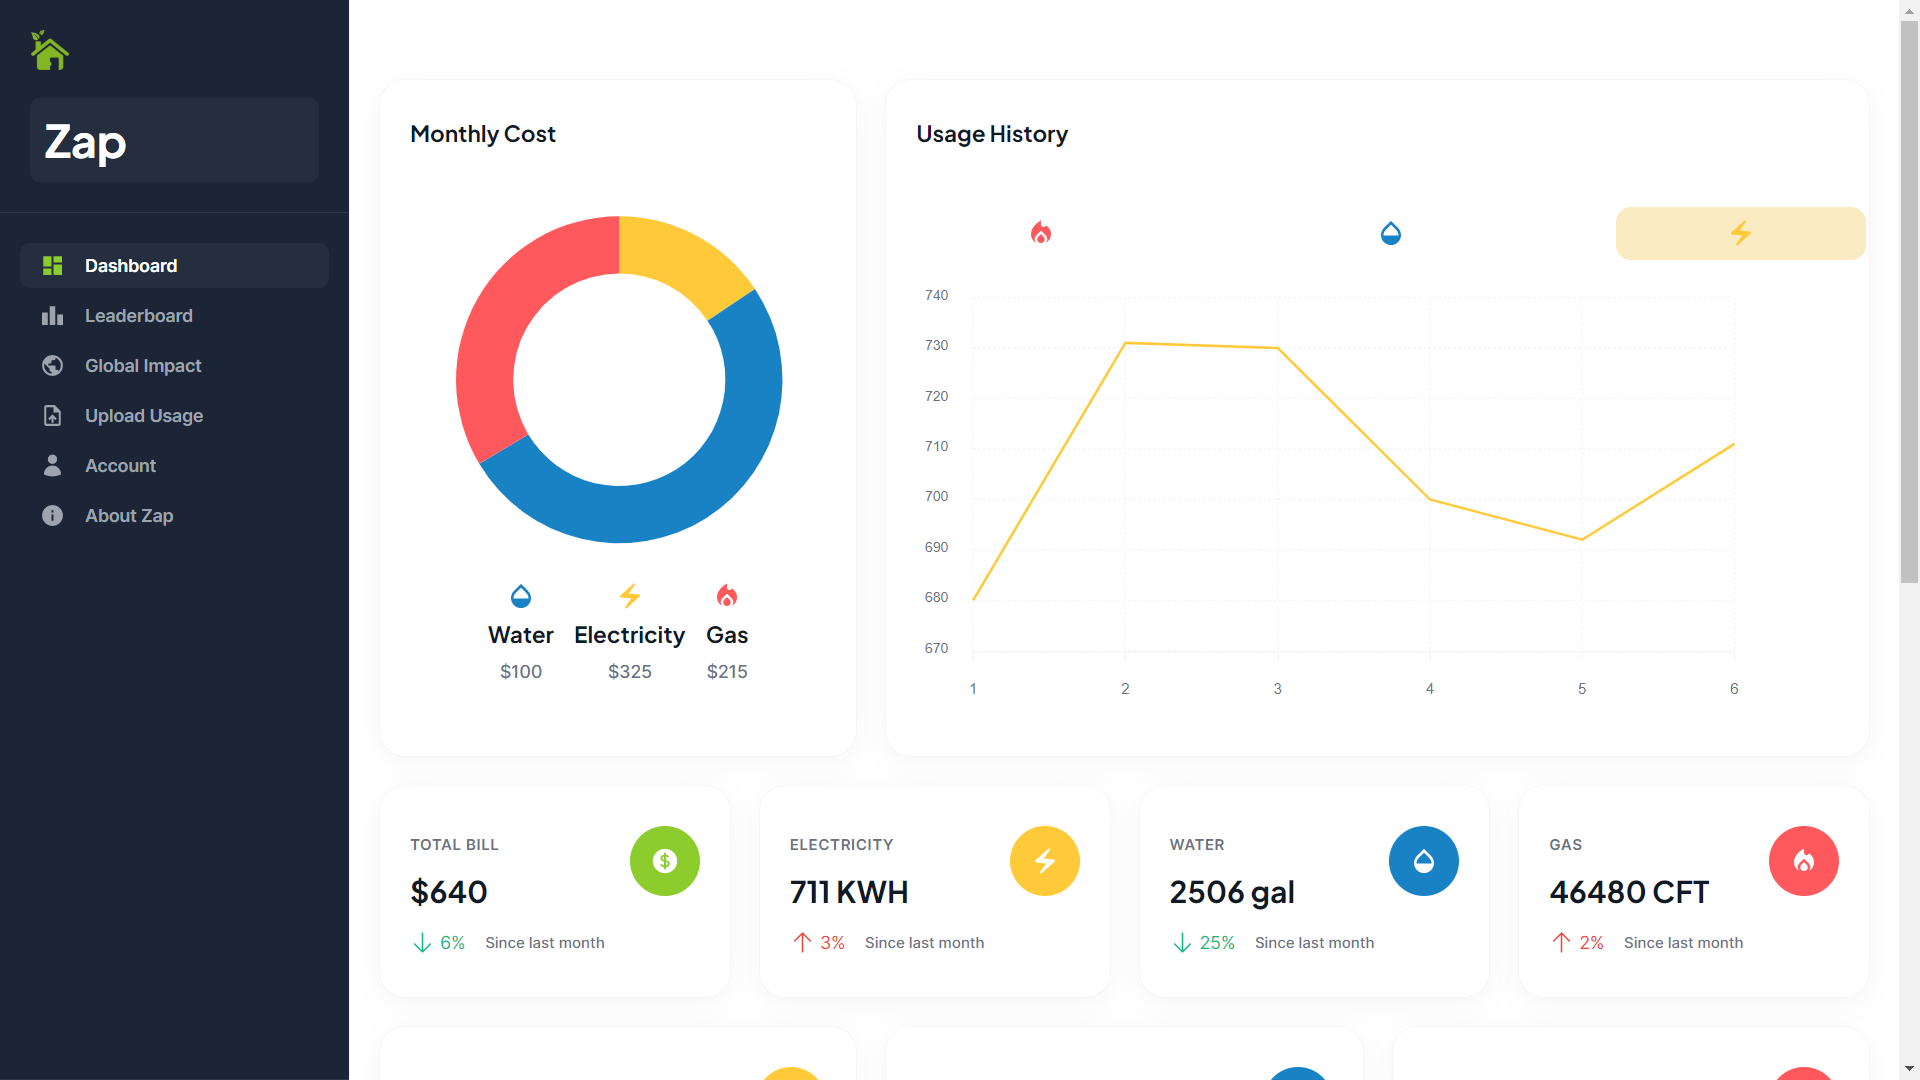Switch usage history to water drop tab
The image size is (1920, 1080).
click(x=1391, y=233)
